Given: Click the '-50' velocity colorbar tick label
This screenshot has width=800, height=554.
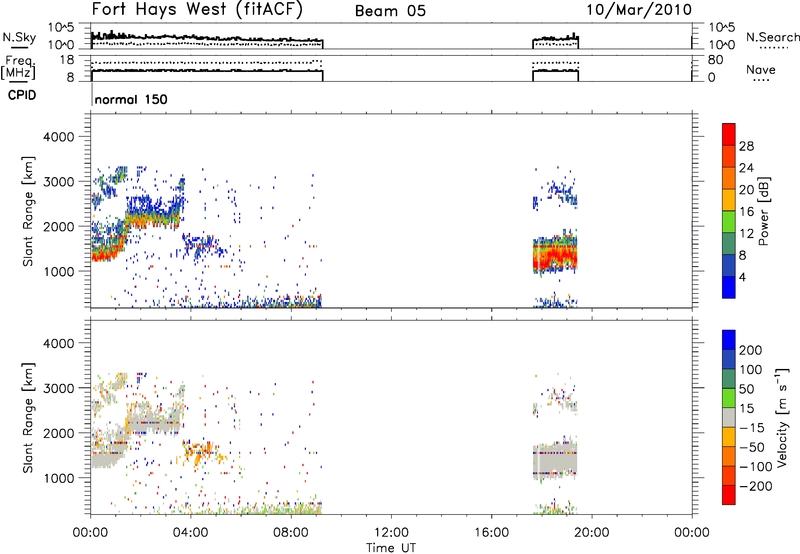Looking at the screenshot, I should (x=751, y=447).
